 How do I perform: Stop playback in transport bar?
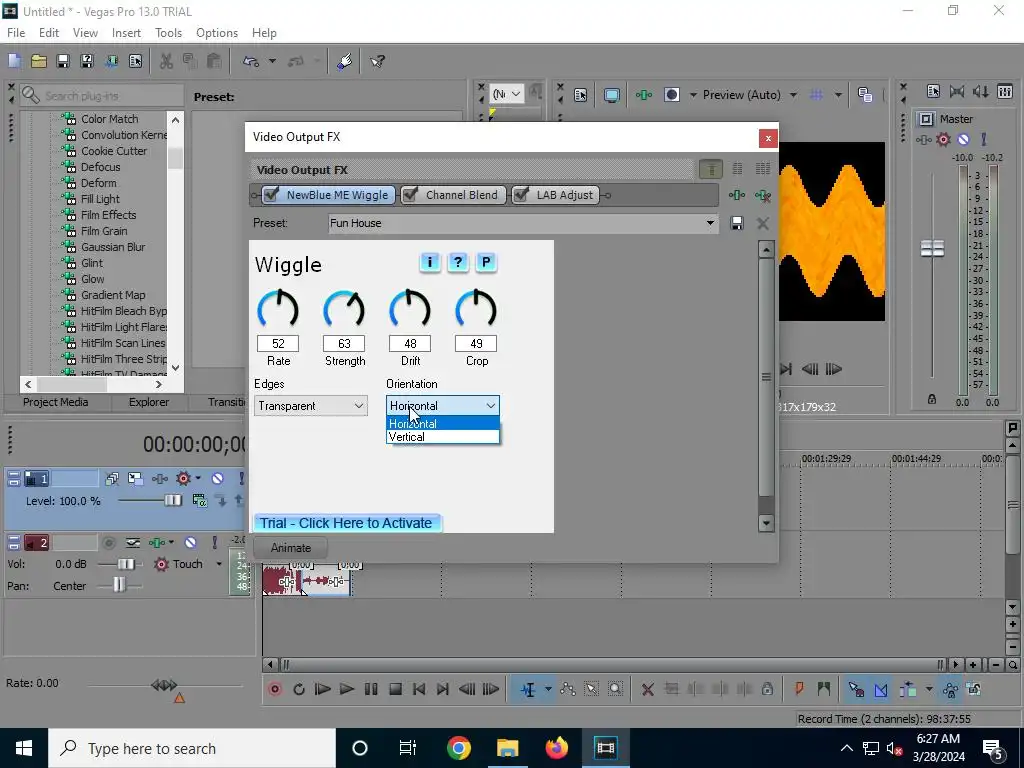(x=395, y=689)
